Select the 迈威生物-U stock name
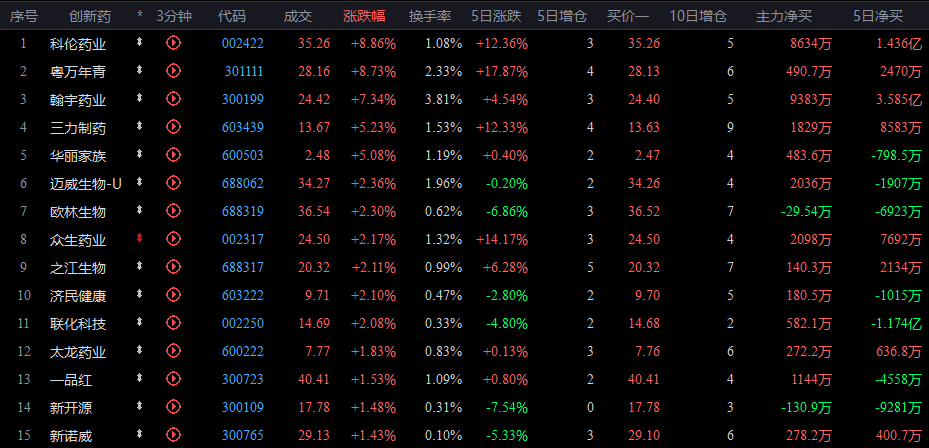This screenshot has width=929, height=448. point(86,184)
